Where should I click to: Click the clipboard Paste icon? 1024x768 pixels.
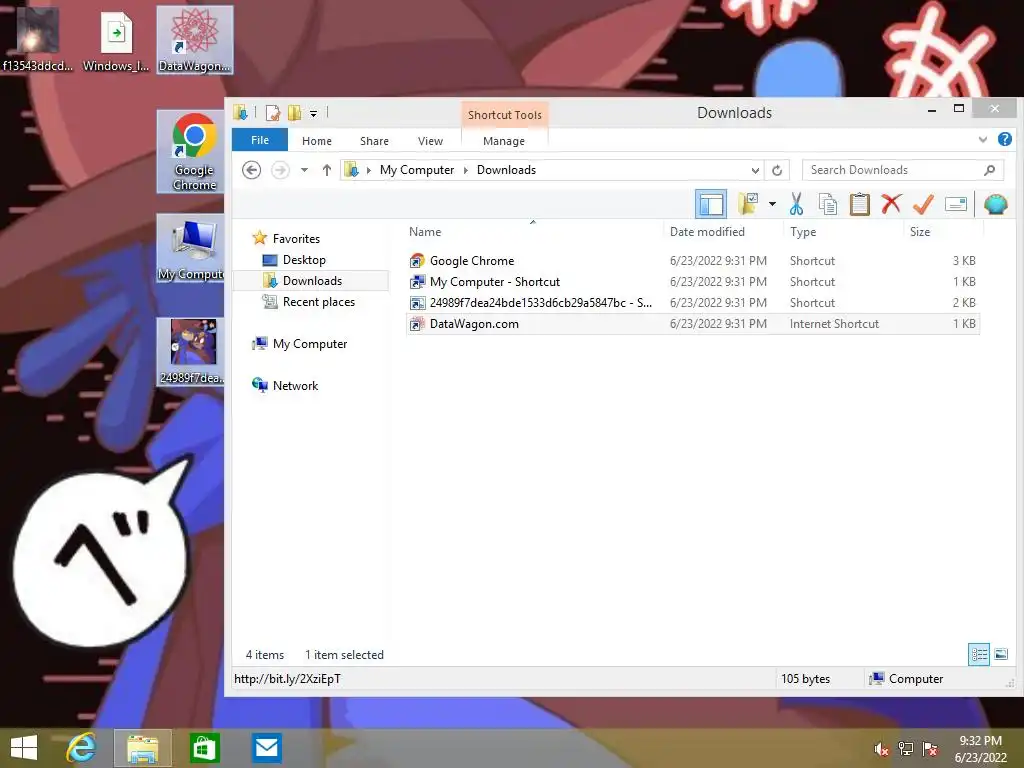(859, 204)
